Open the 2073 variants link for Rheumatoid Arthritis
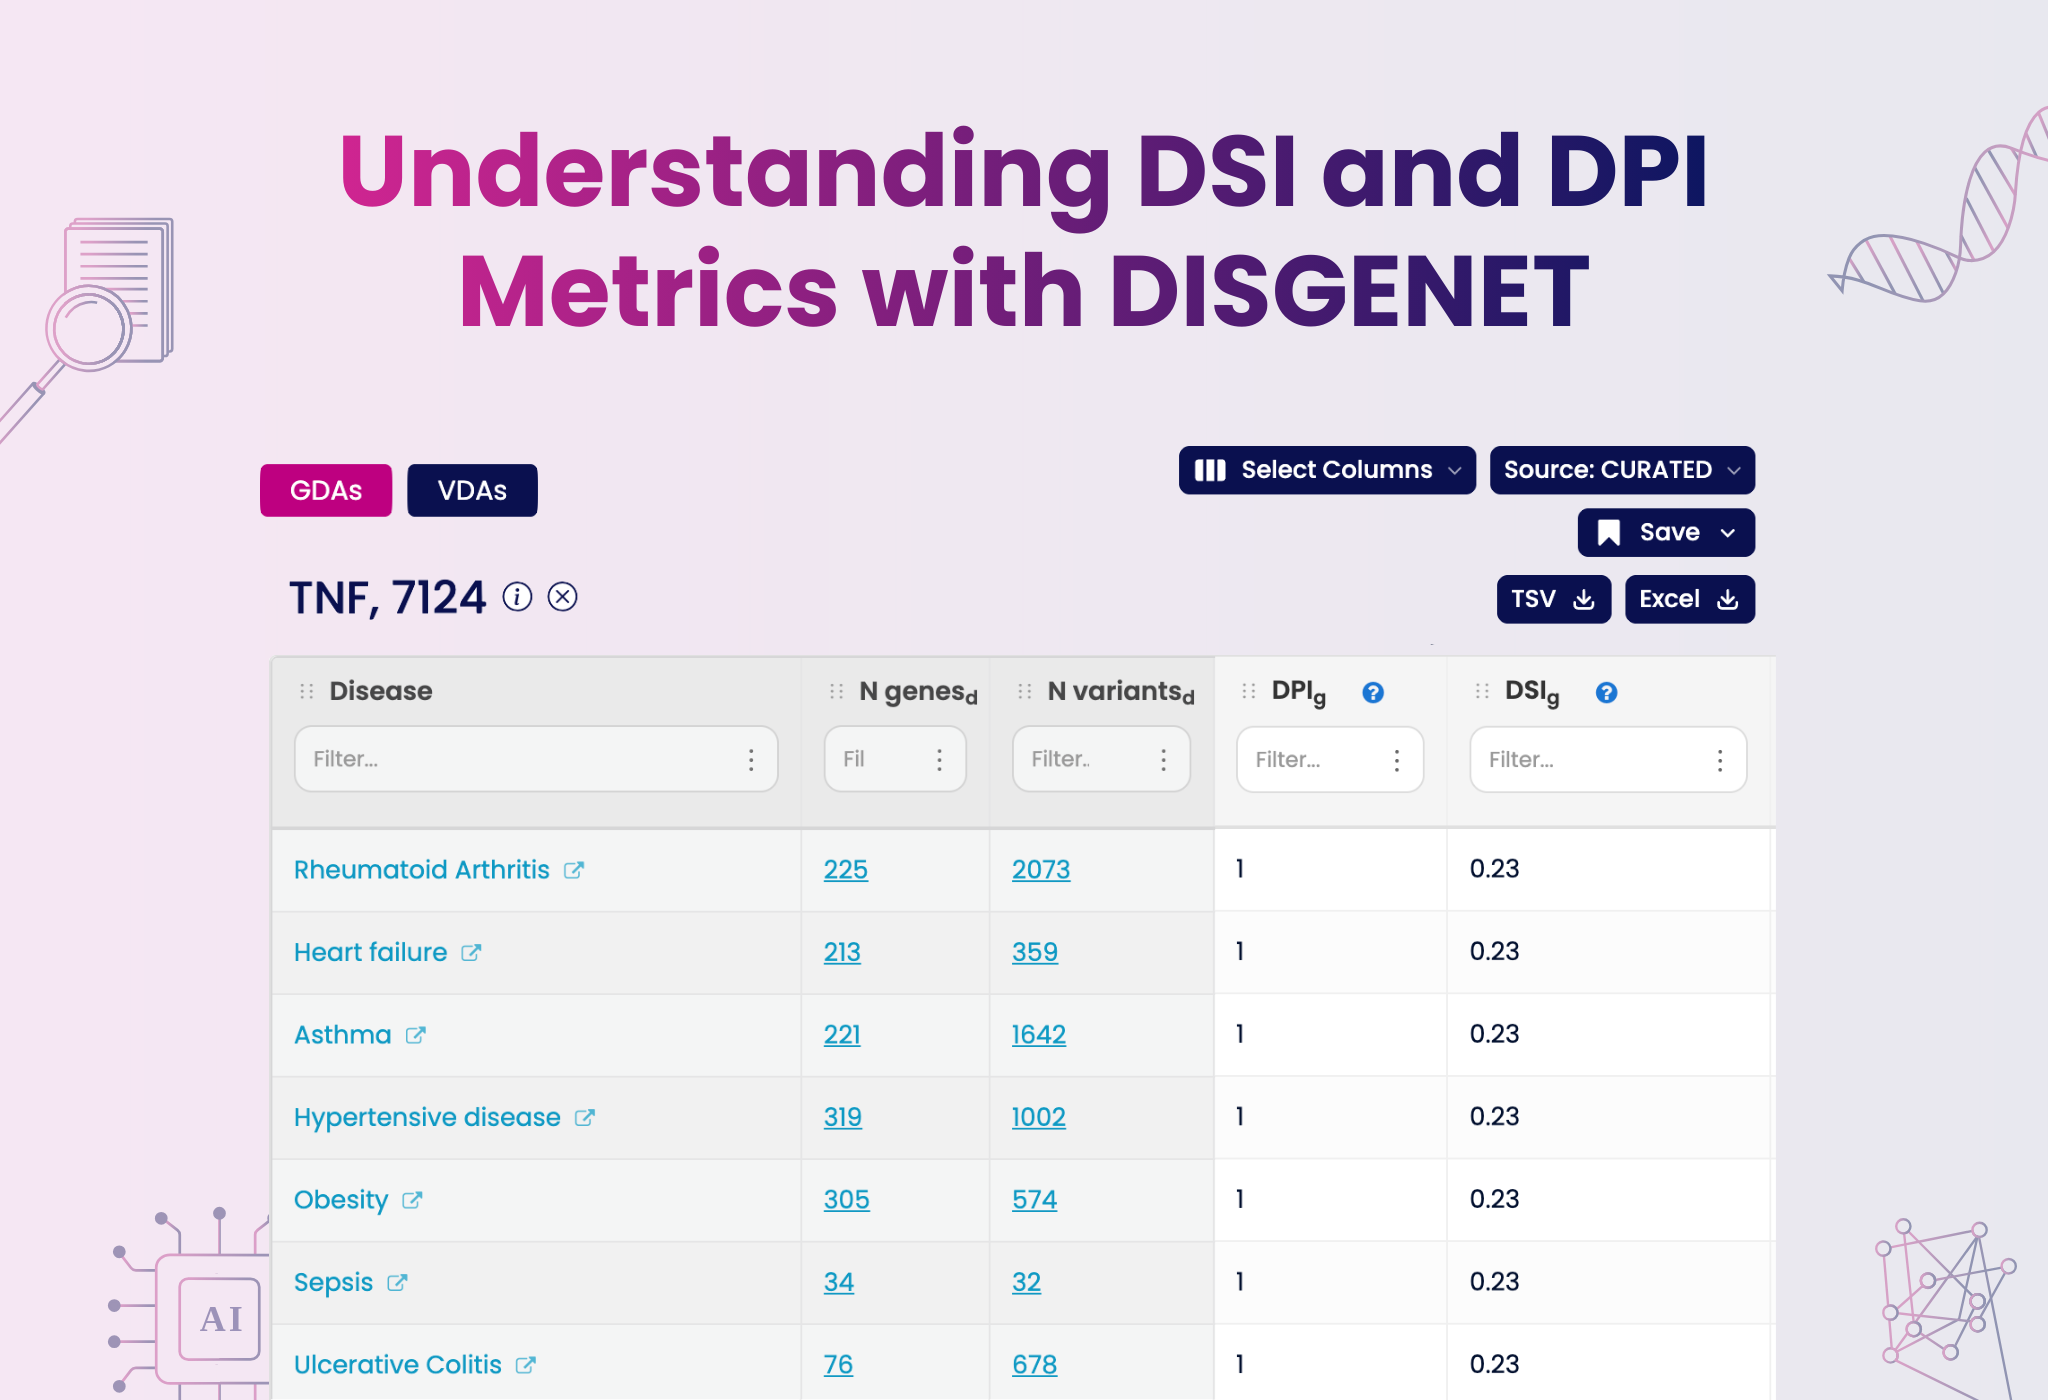2048x1400 pixels. [x=1040, y=871]
